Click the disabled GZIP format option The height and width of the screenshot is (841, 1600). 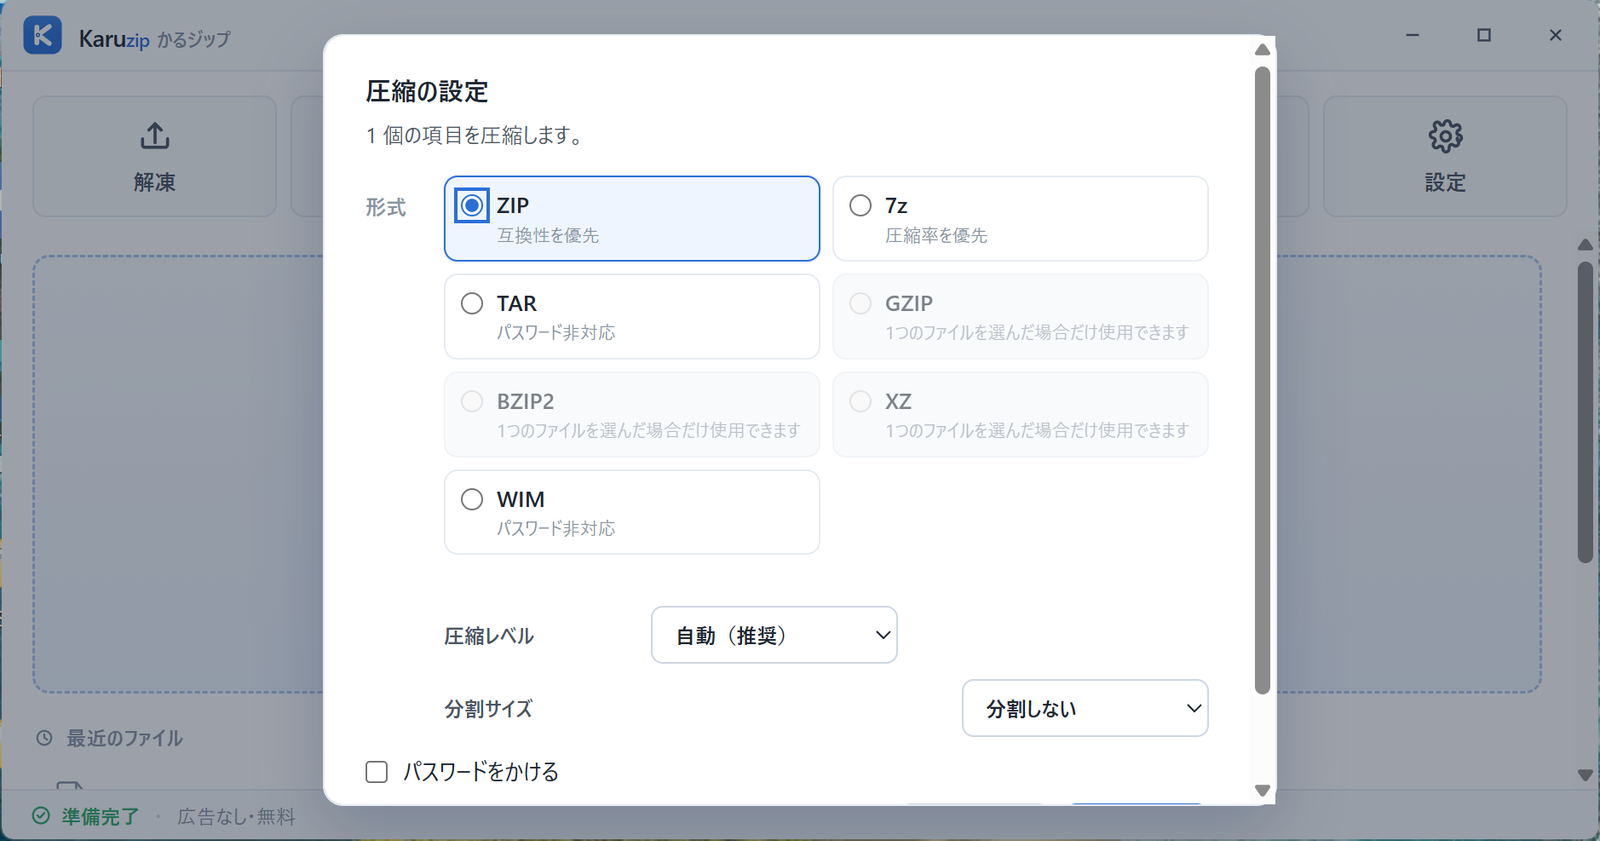(x=1020, y=317)
